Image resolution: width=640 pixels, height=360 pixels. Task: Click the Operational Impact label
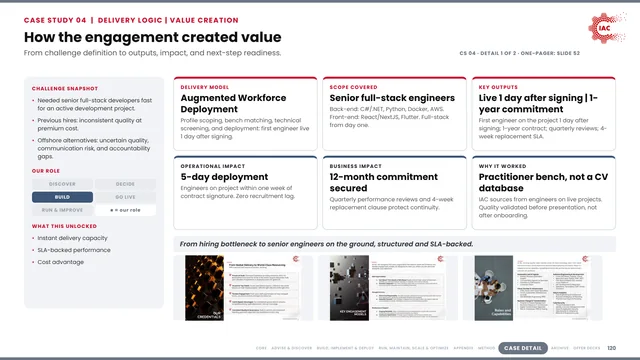[x=213, y=166]
